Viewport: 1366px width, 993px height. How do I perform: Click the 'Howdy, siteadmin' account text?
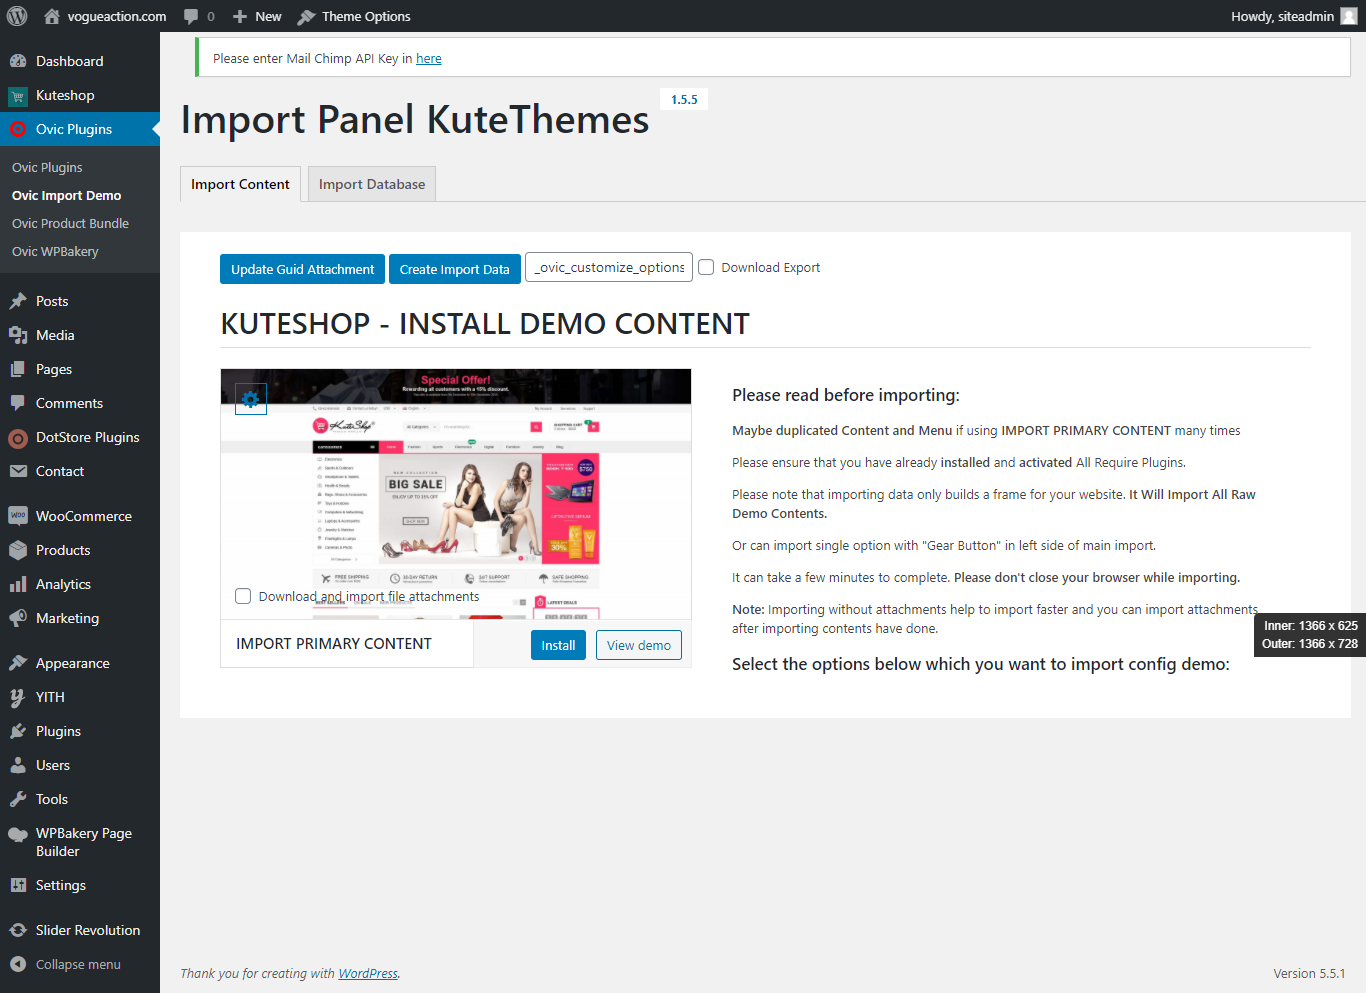[x=1282, y=16]
